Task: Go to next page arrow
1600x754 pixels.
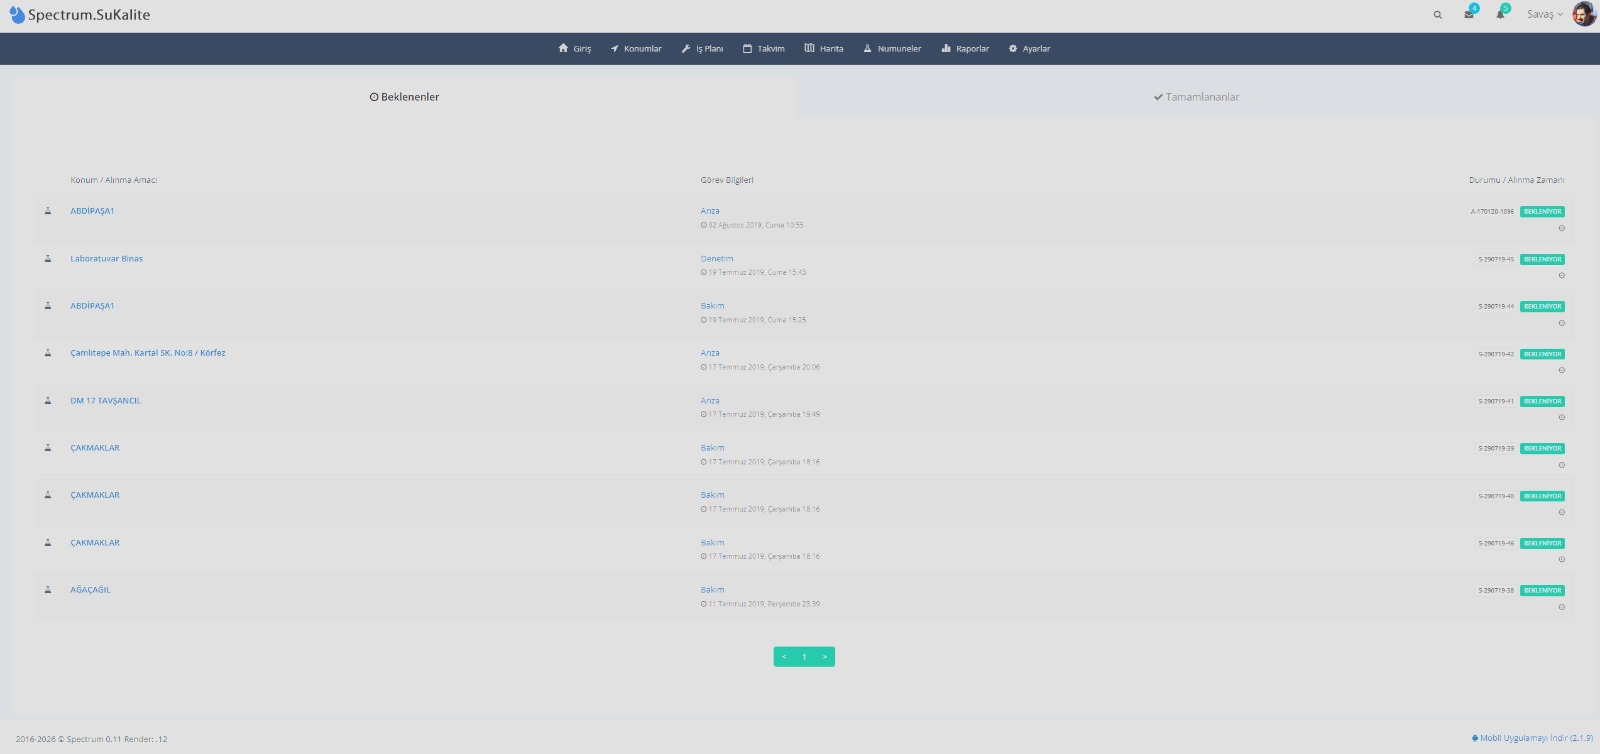Action: tap(824, 657)
